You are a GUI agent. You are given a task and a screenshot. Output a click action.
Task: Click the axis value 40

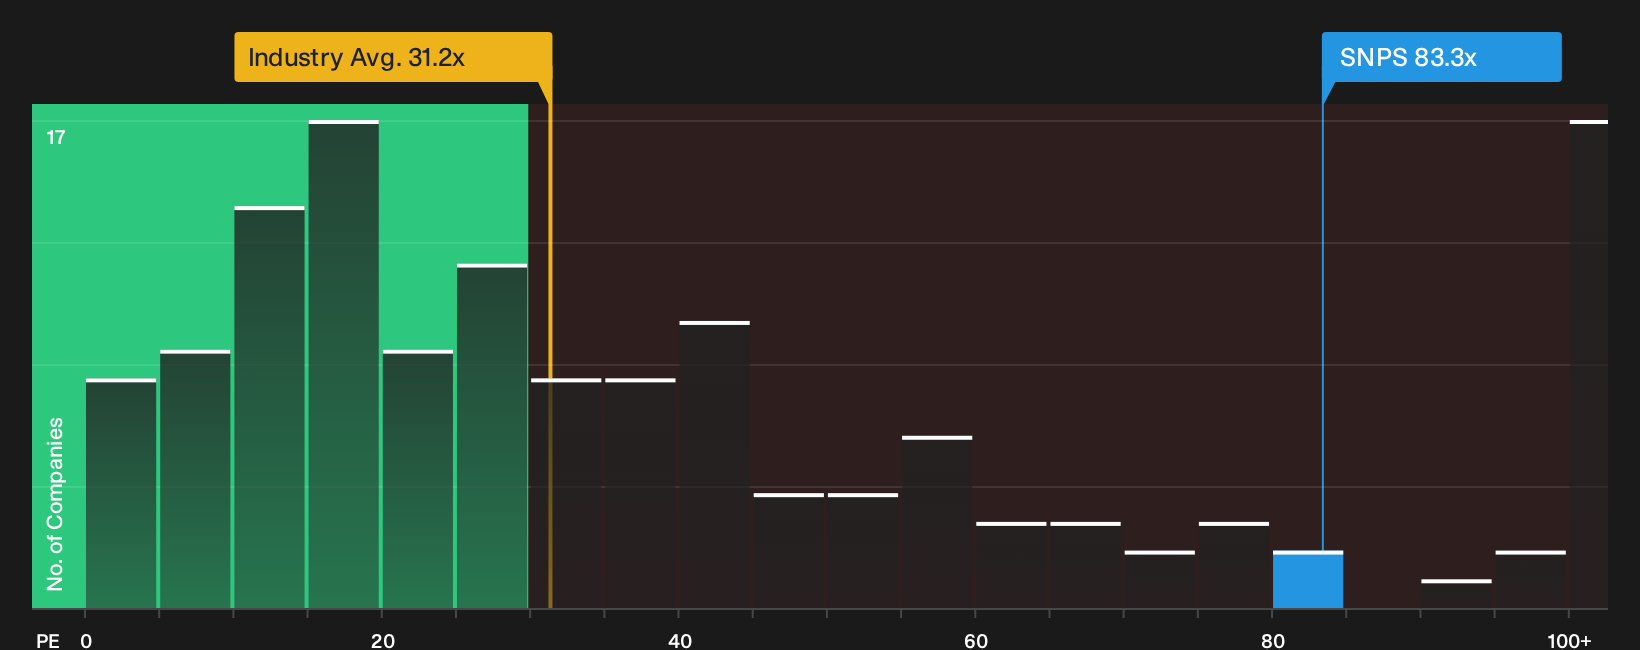coord(679,640)
